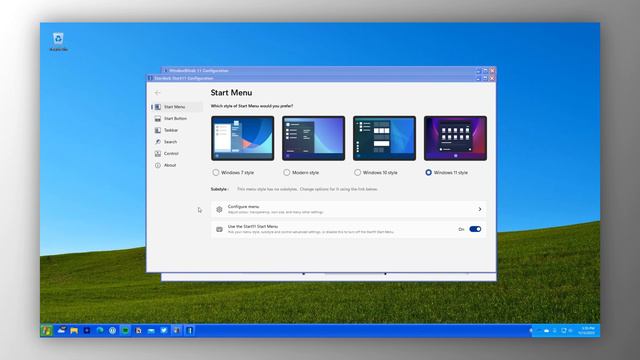The width and height of the screenshot is (640, 360).
Task: Click the network tray icon
Action: pyautogui.click(x=563, y=331)
